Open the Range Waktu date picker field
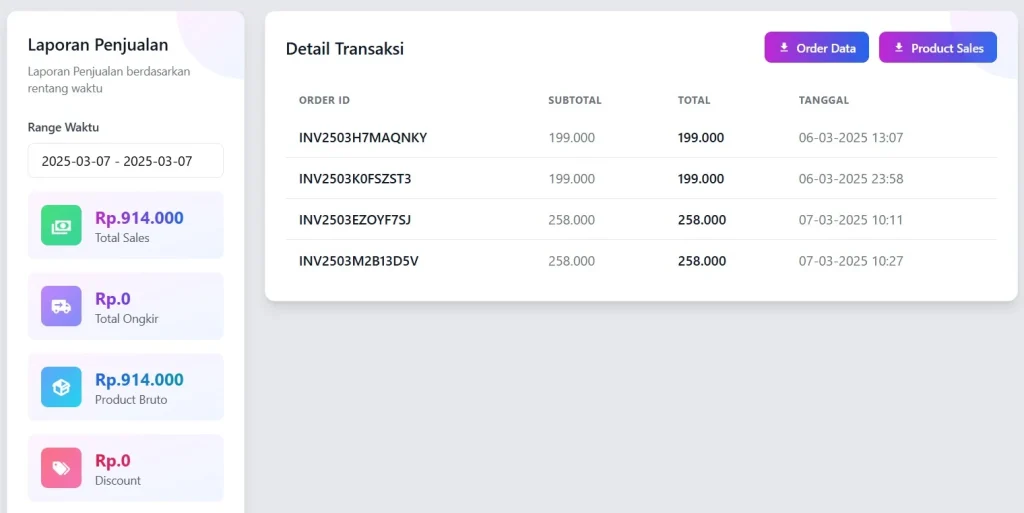 click(x=125, y=161)
